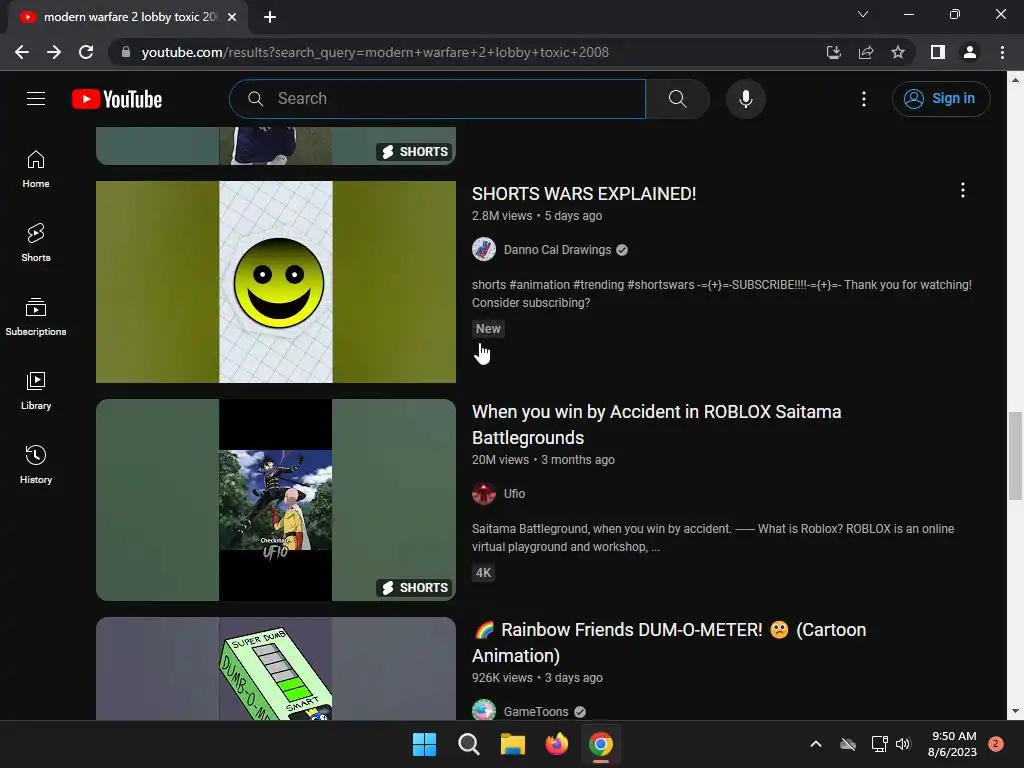
Task: Open options for SHORTS WARS EXPLAINED video
Action: [962, 190]
